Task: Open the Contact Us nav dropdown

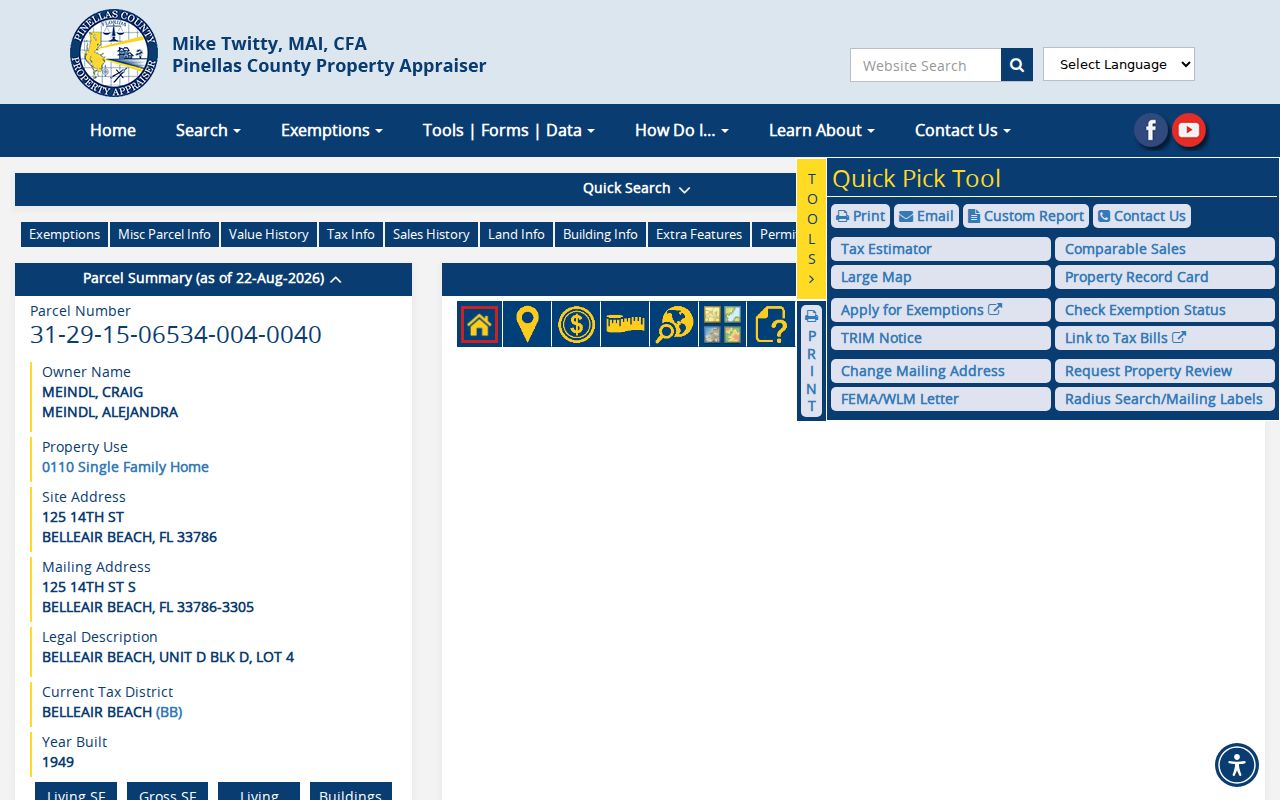Action: [x=963, y=130]
